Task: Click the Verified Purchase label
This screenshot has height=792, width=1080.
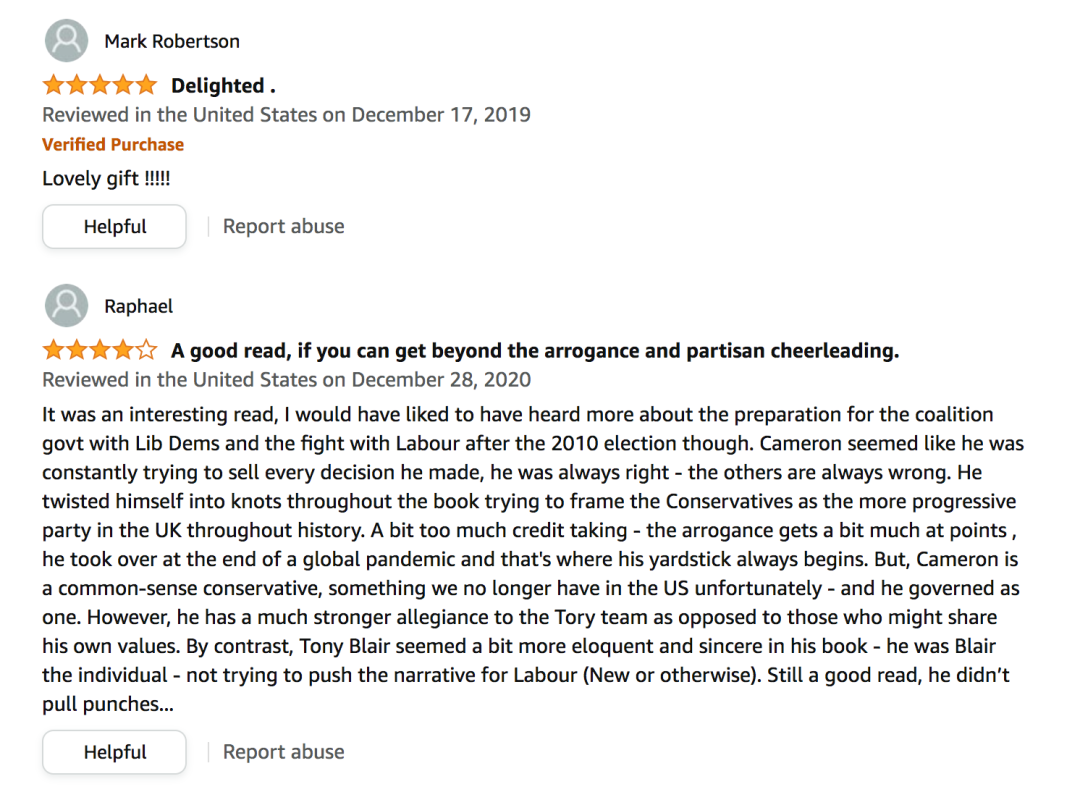Action: pos(113,145)
